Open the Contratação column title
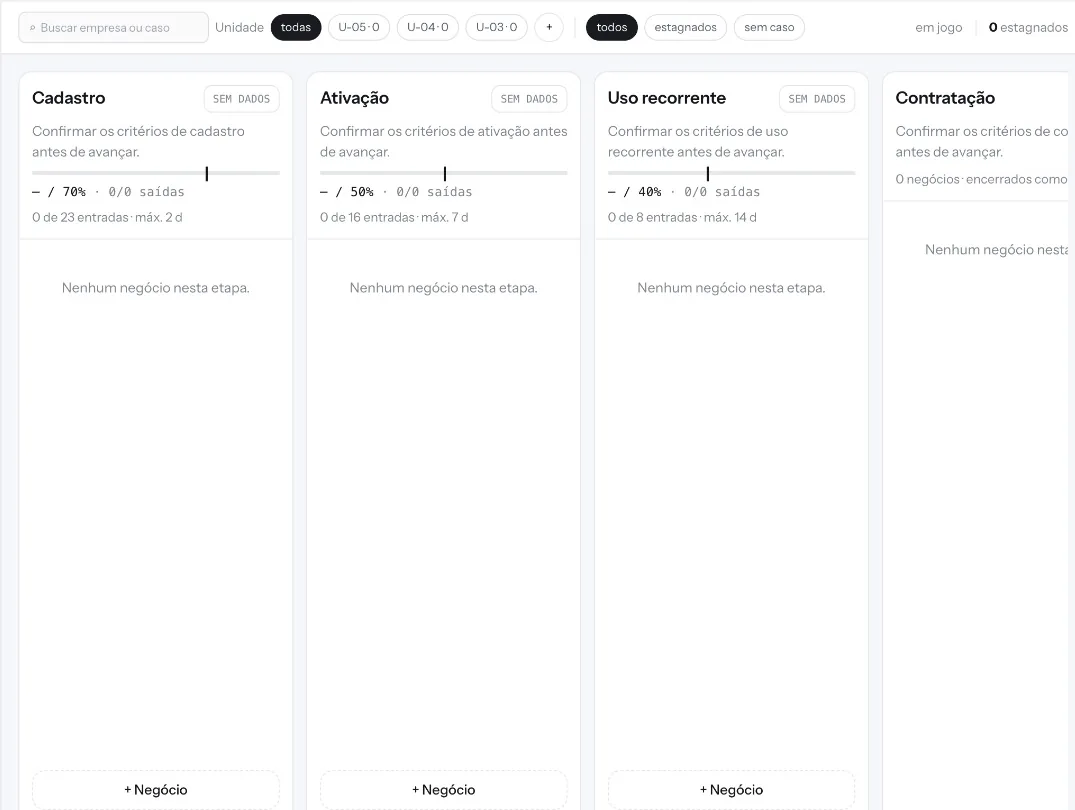This screenshot has width=1075, height=810. [x=945, y=98]
